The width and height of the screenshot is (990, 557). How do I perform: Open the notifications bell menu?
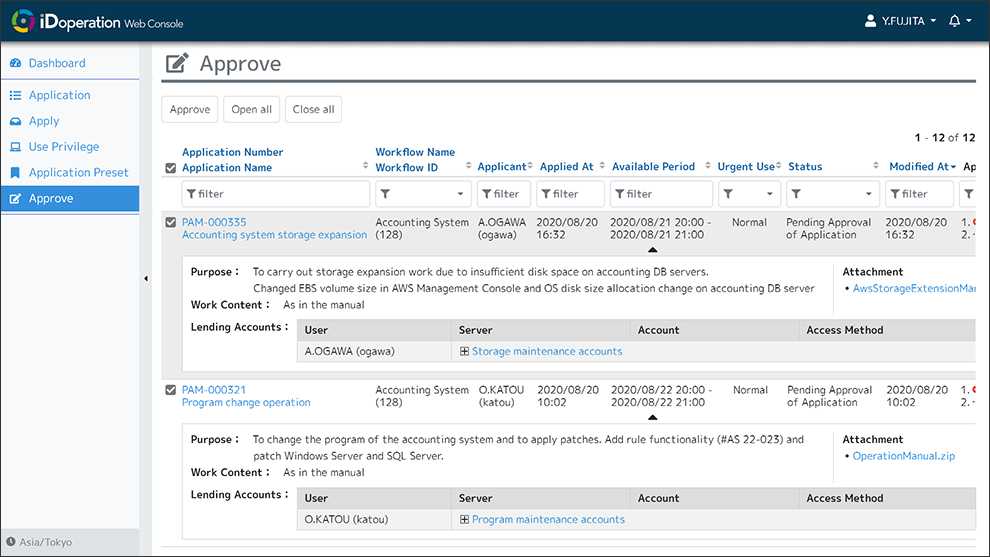point(960,21)
